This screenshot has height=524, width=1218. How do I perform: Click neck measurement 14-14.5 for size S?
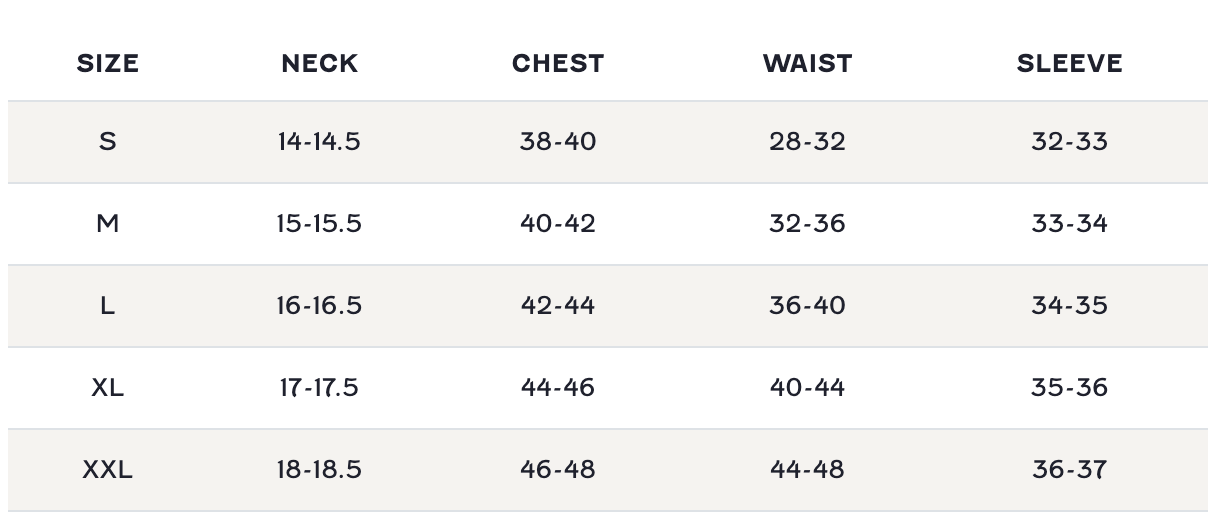pos(319,141)
